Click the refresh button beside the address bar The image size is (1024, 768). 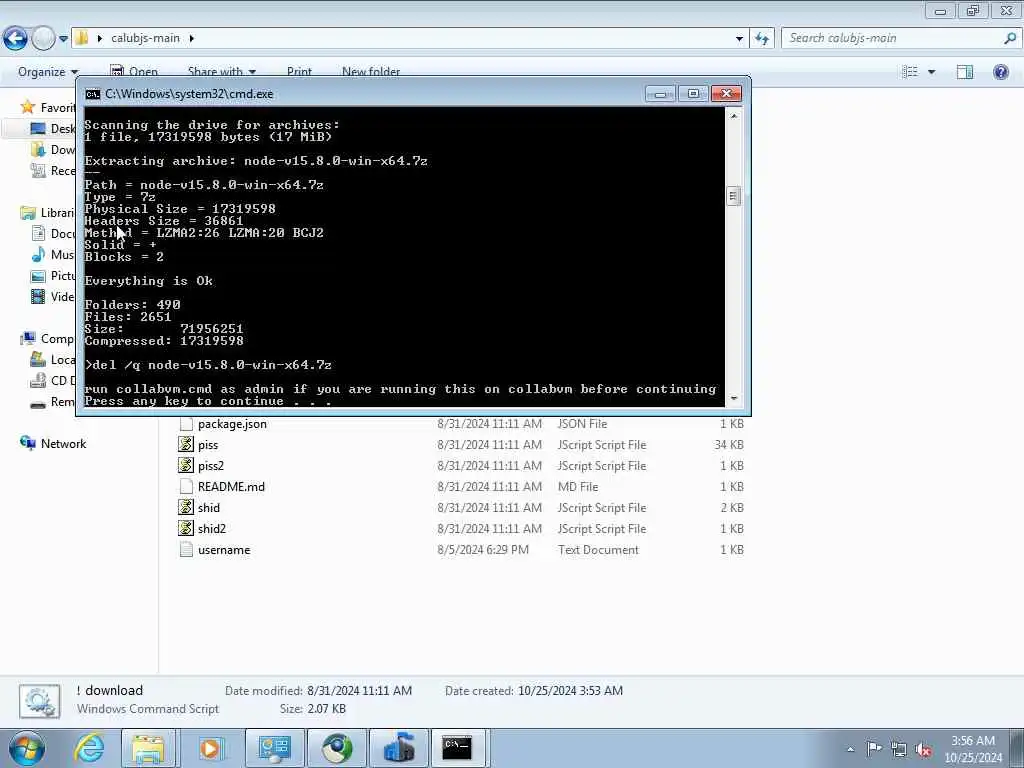coord(762,38)
